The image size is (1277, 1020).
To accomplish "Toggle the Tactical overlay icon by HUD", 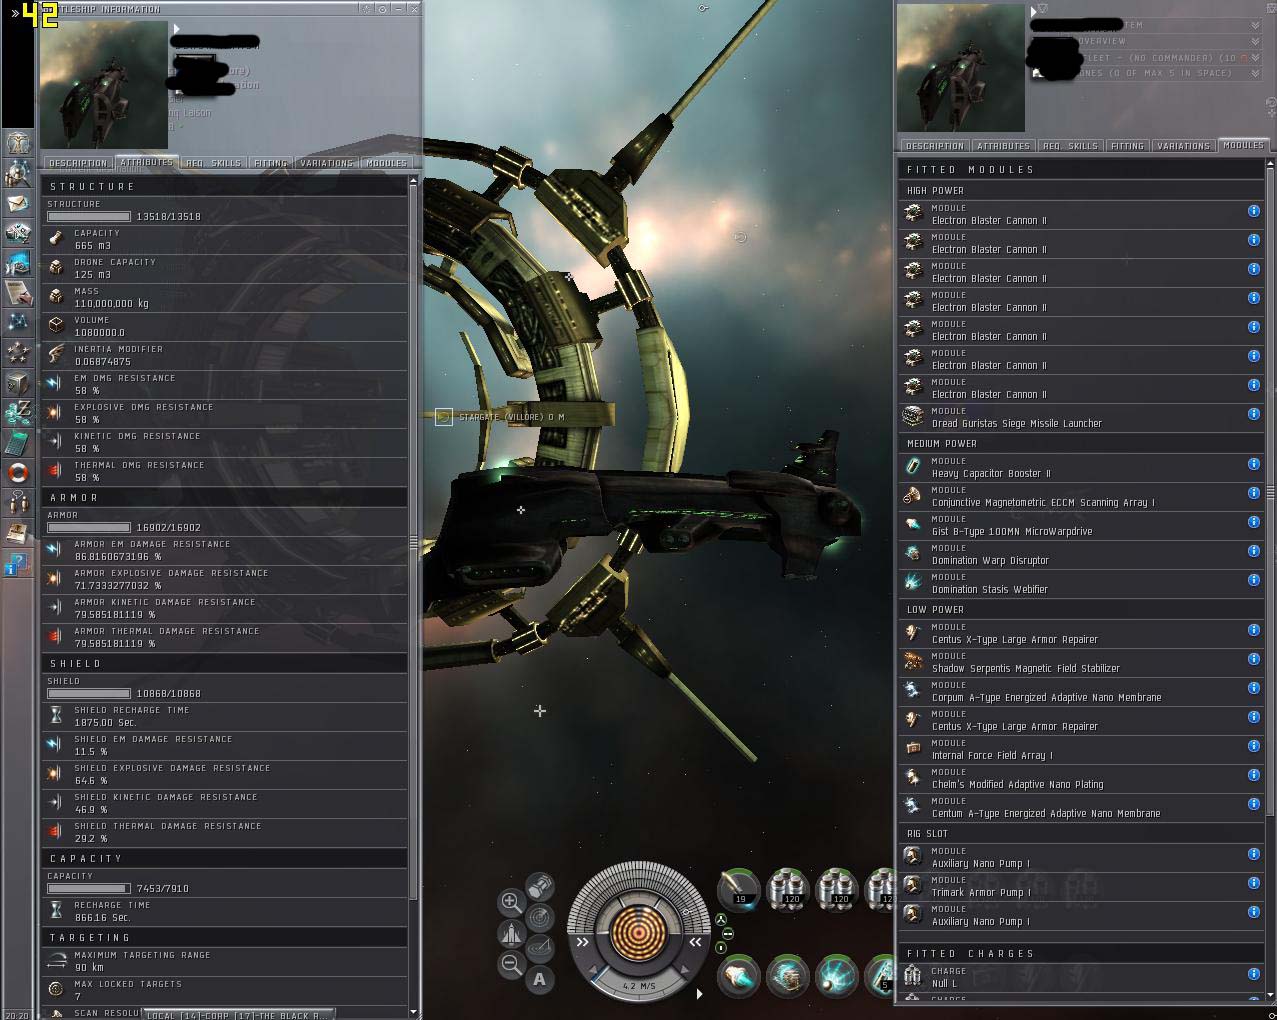I will [540, 947].
